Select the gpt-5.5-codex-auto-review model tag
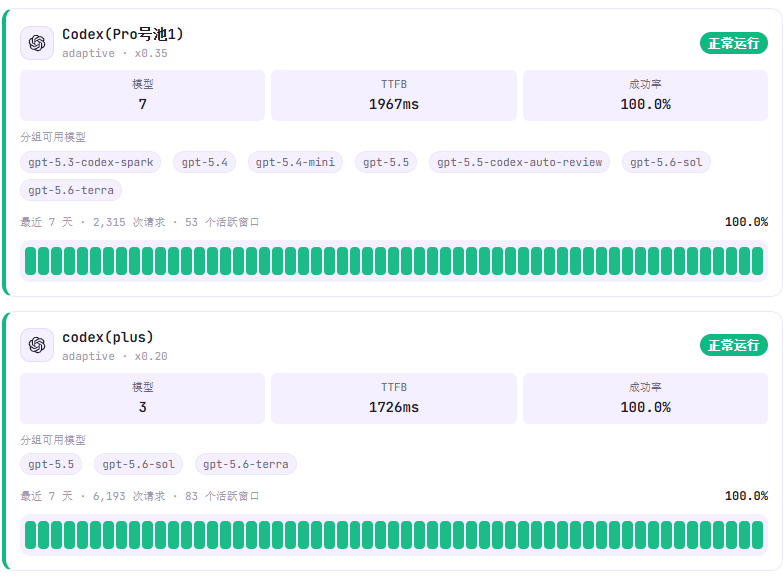This screenshot has height=588, width=783. (519, 162)
